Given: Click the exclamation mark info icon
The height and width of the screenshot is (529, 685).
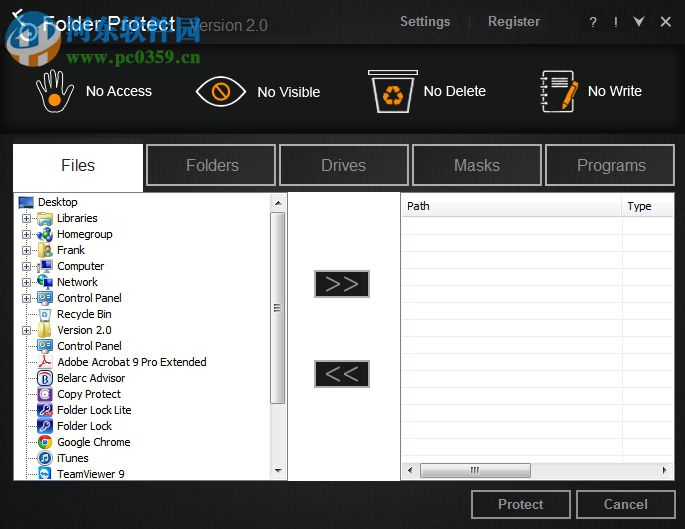Looking at the screenshot, I should coord(616,22).
